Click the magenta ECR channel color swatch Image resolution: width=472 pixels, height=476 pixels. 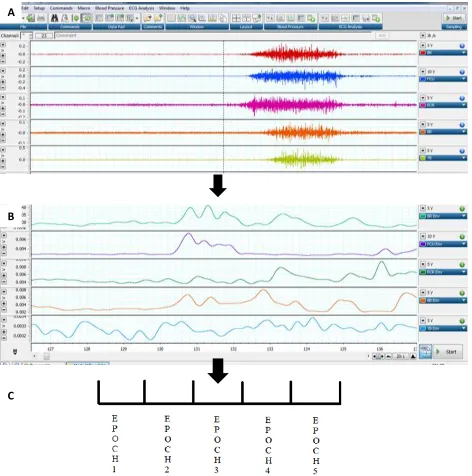(x=423, y=105)
